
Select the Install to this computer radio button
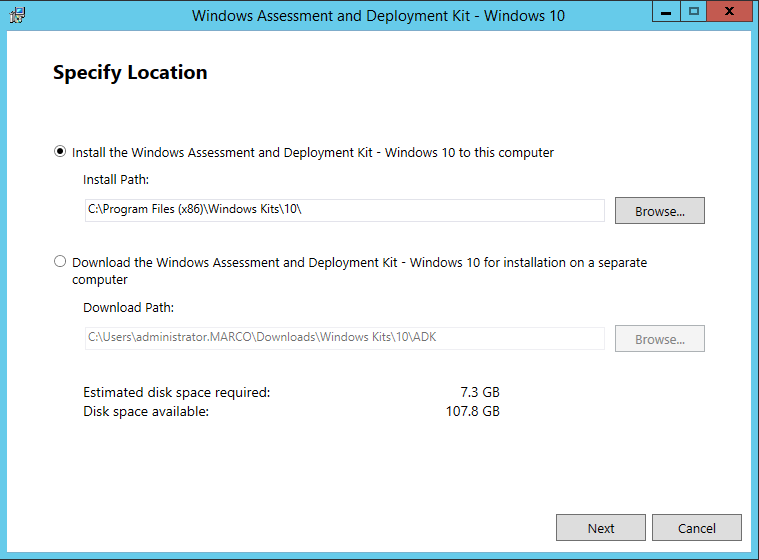click(x=60, y=151)
